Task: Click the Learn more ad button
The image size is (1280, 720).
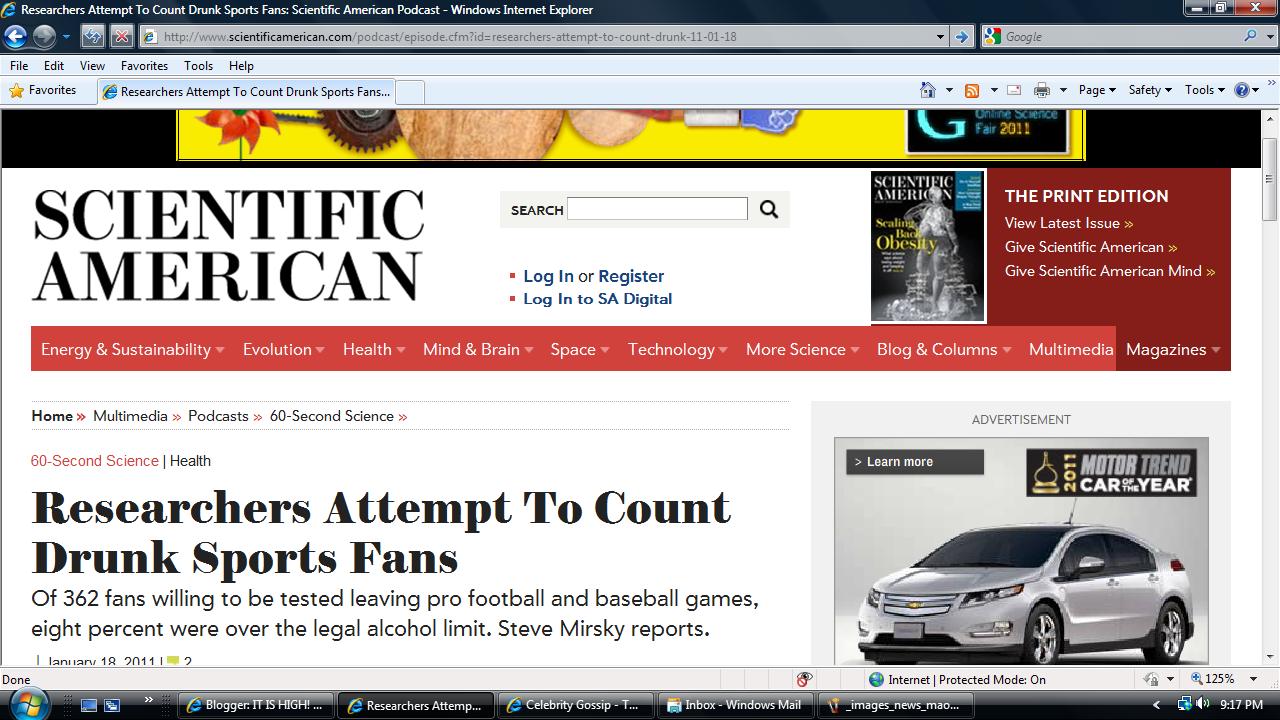Action: pyautogui.click(x=915, y=462)
